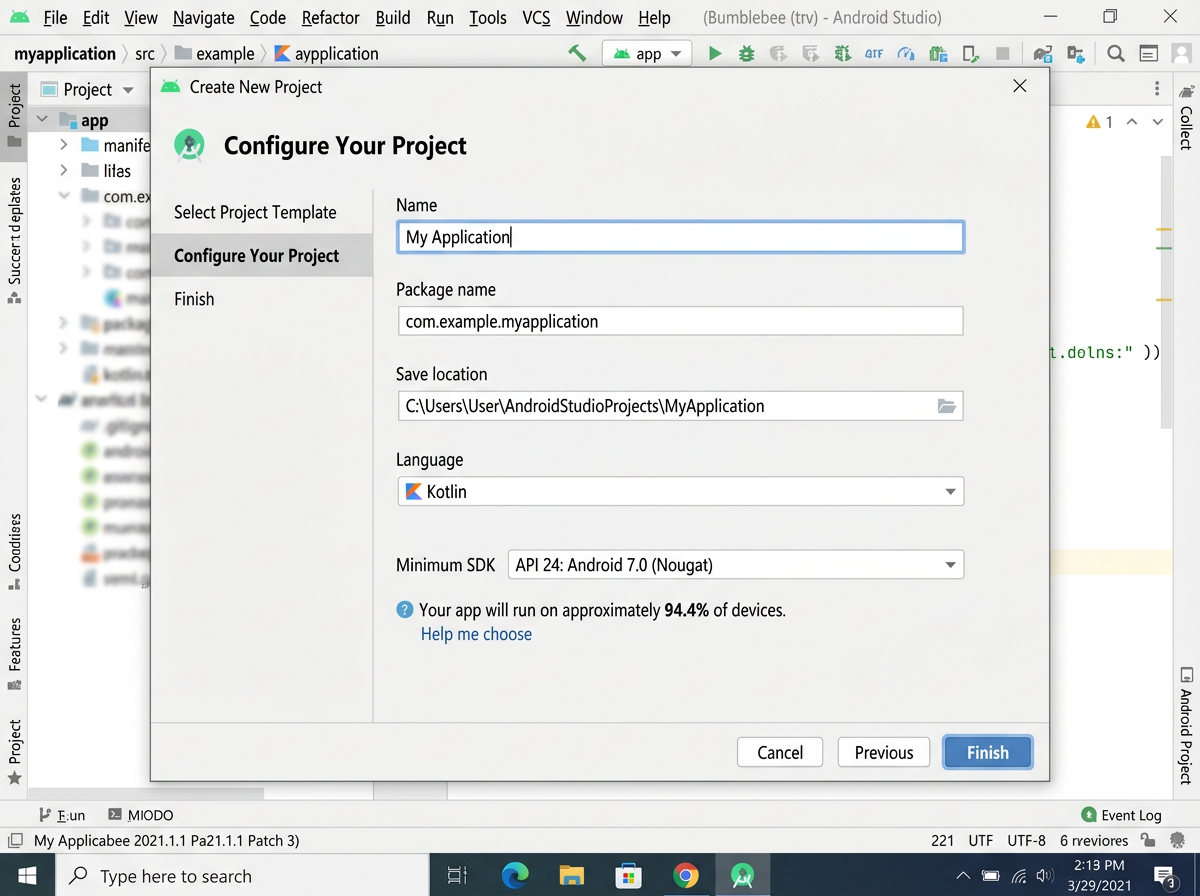Click Windows taskbar search box

point(241,876)
